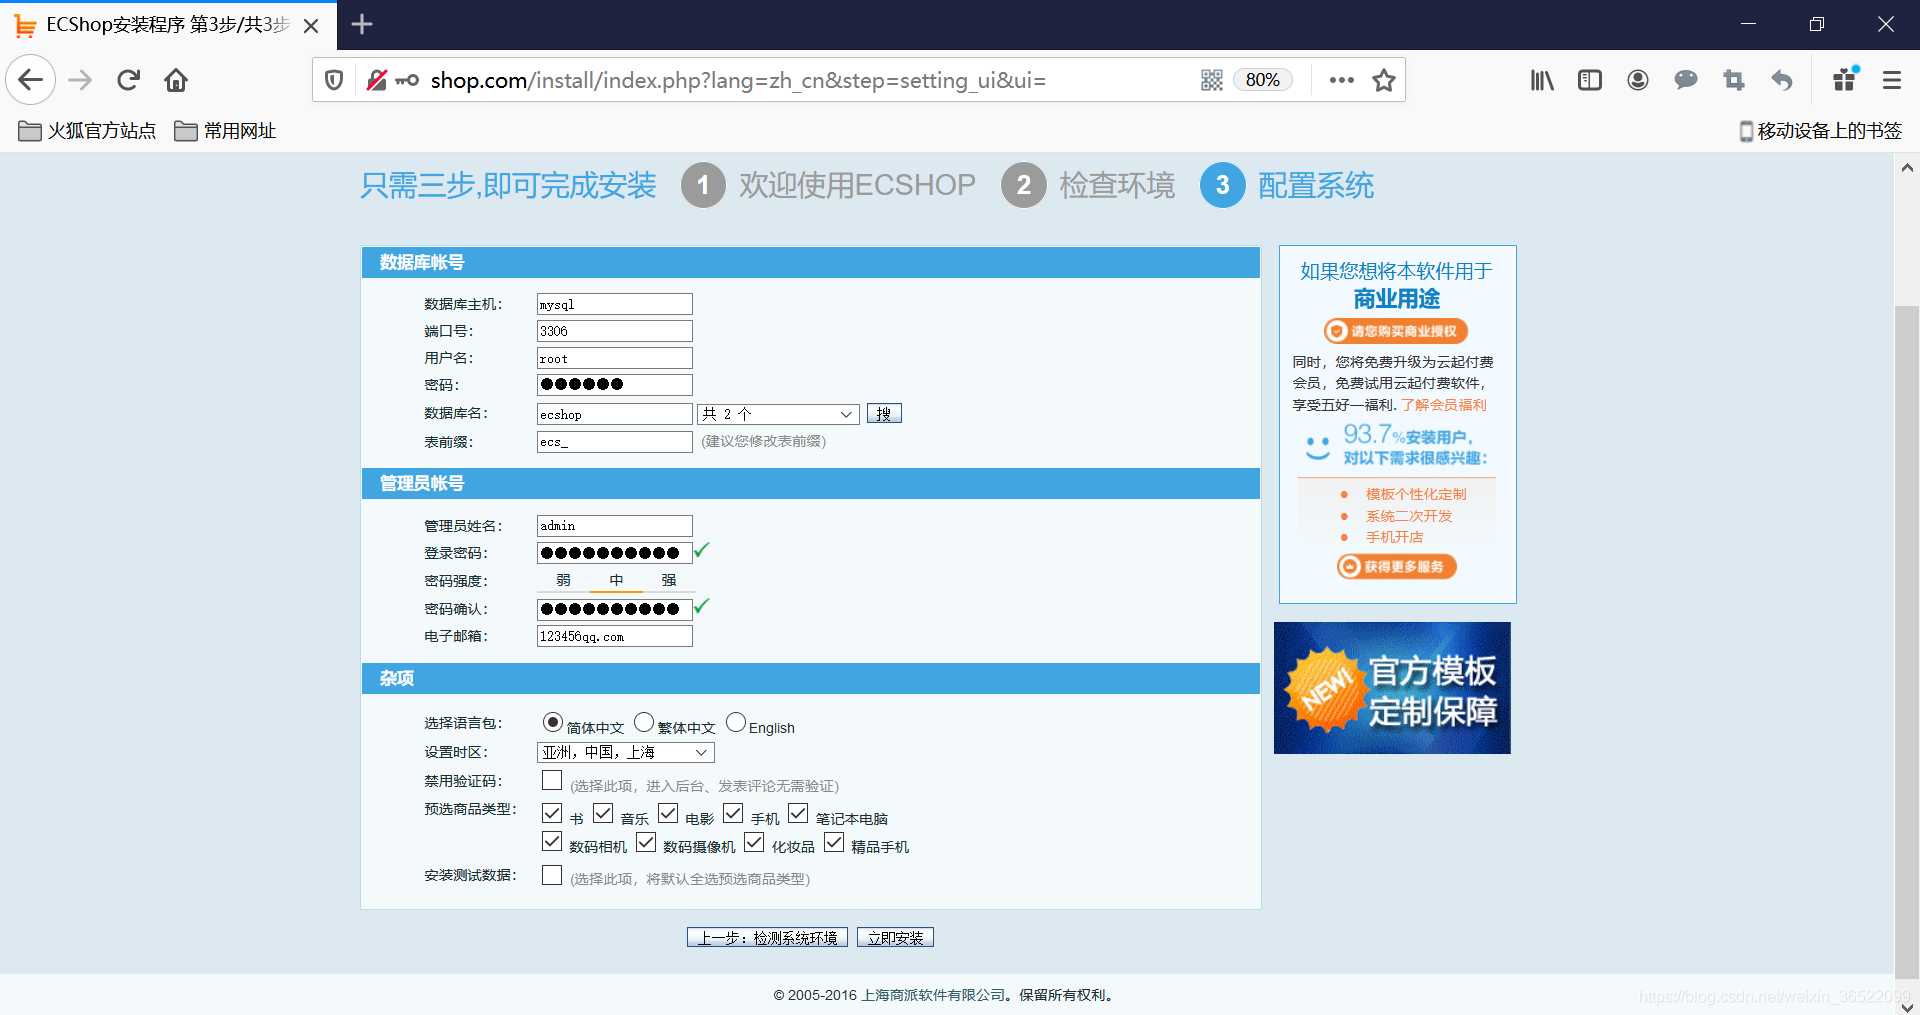Open the chat bubble toolbar icon
This screenshot has width=1920, height=1015.
[x=1686, y=80]
